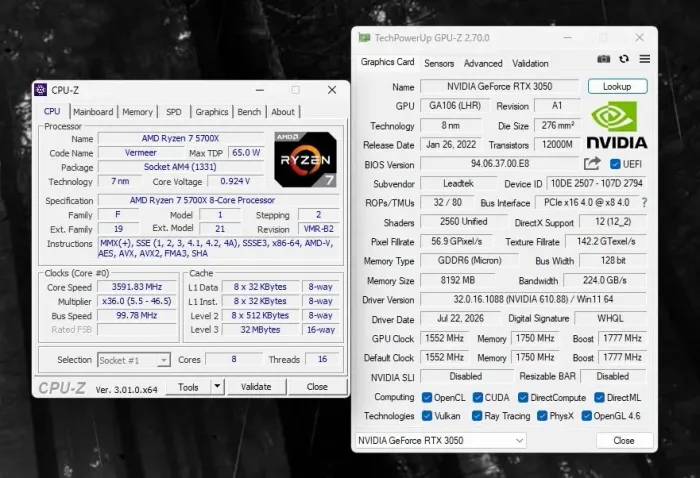Click the Cores value 8
Viewport: 700px width, 478px height.
coord(233,359)
